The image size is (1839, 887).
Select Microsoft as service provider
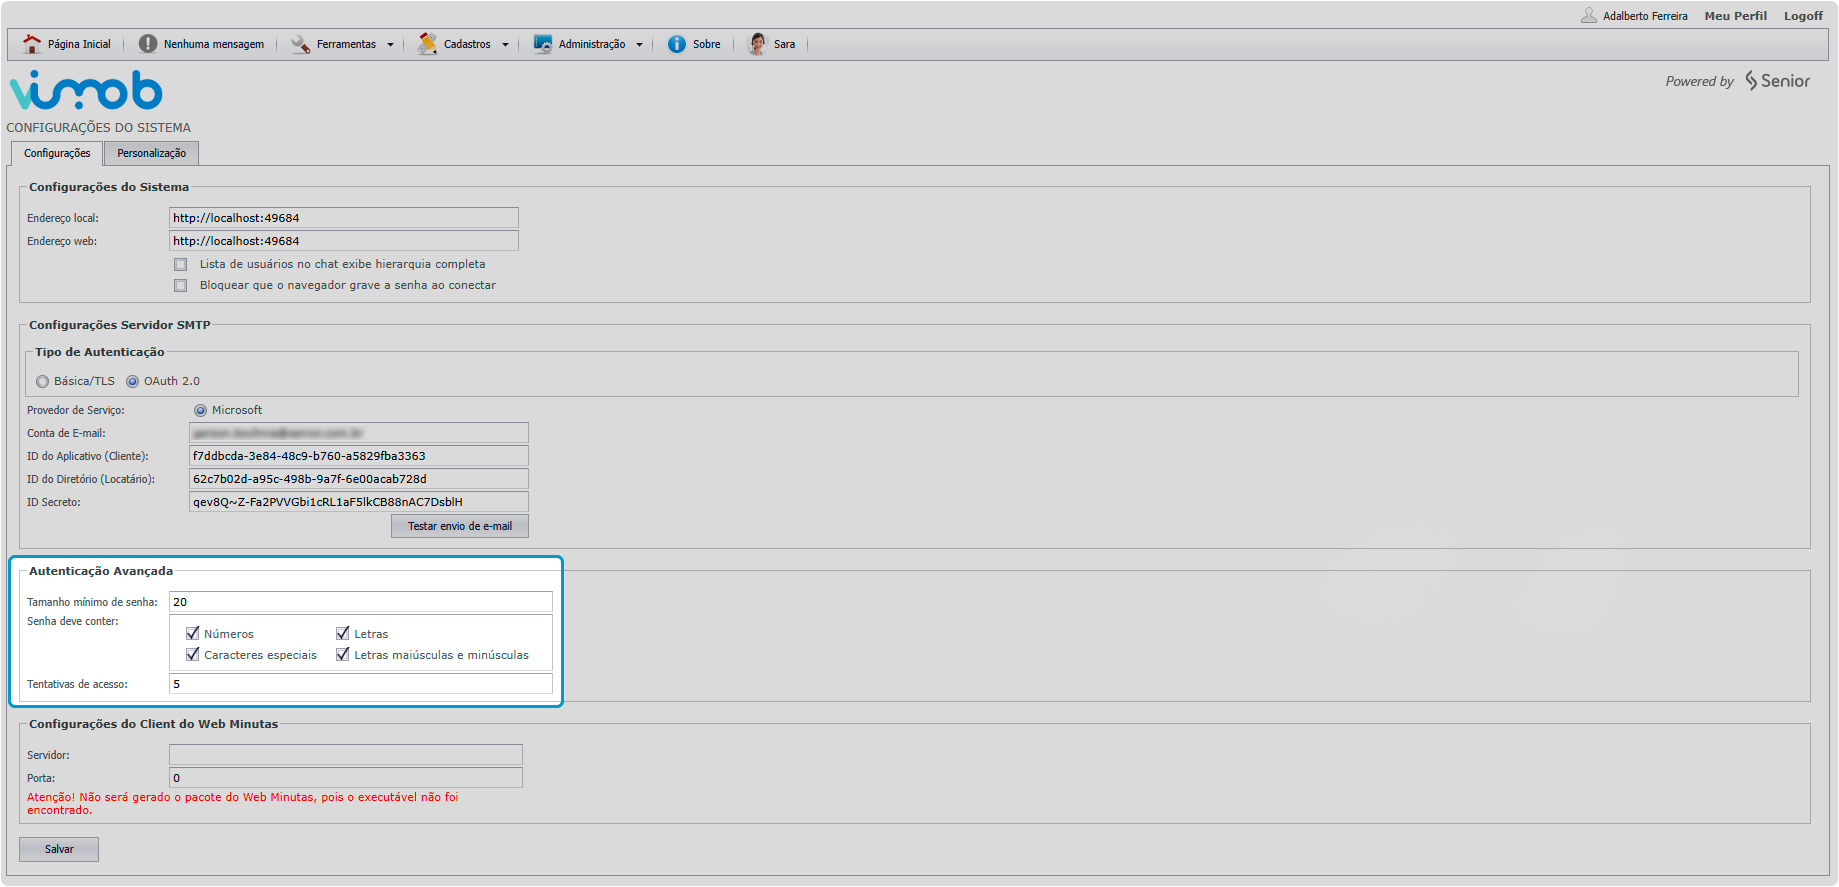[x=200, y=411]
